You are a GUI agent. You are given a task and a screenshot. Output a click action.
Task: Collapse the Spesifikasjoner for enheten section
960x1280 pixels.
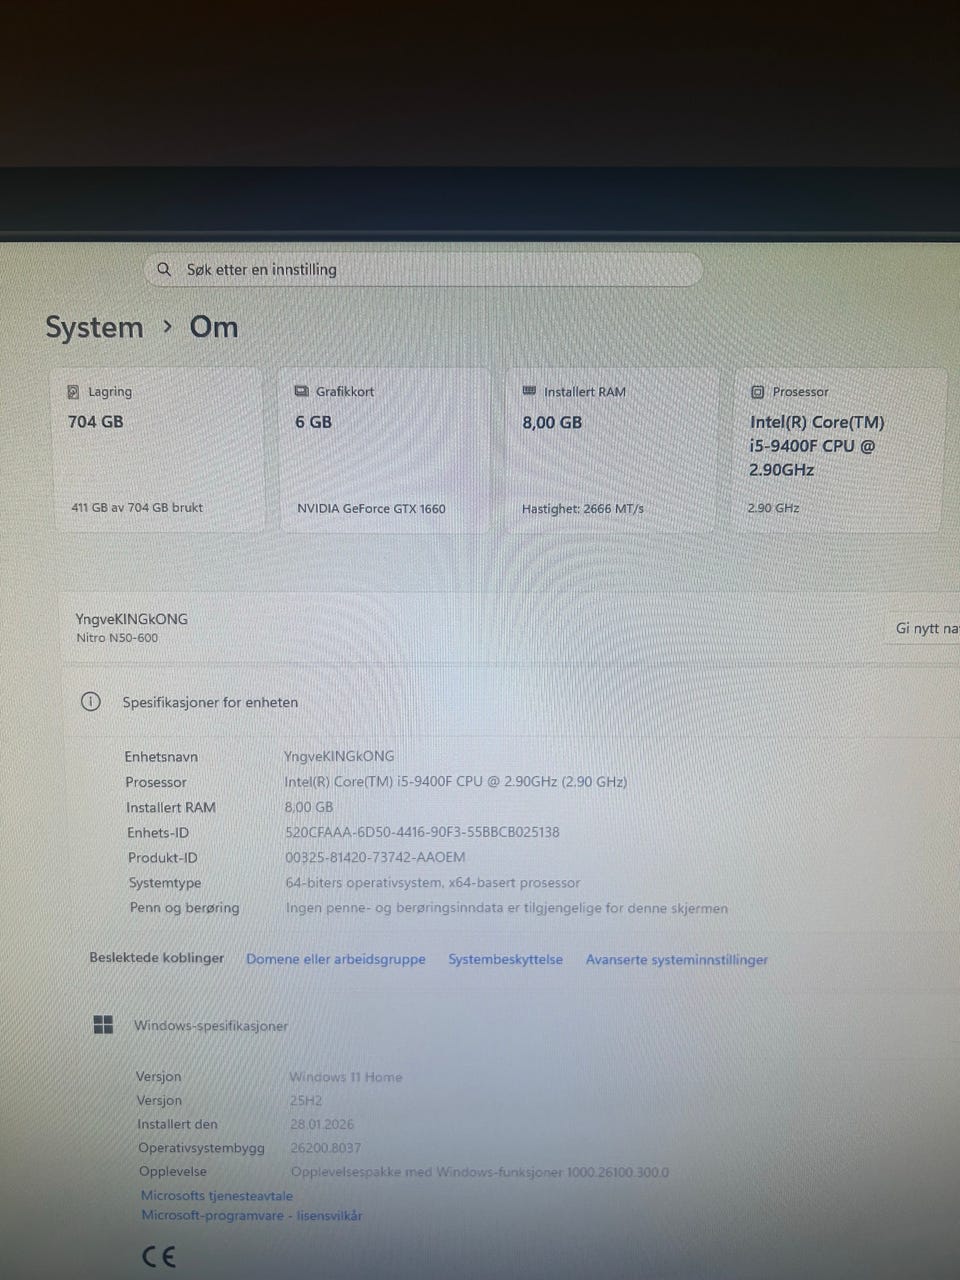510,702
